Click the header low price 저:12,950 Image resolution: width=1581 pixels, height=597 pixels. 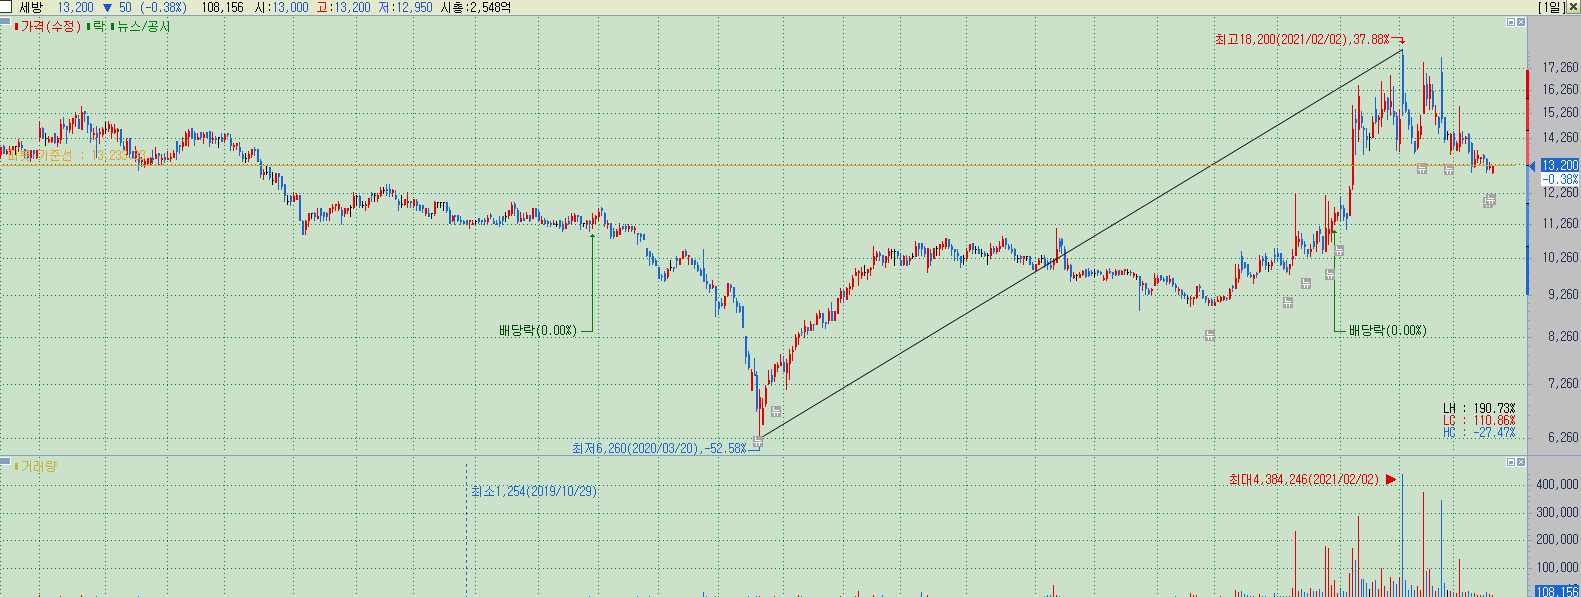tap(406, 7)
